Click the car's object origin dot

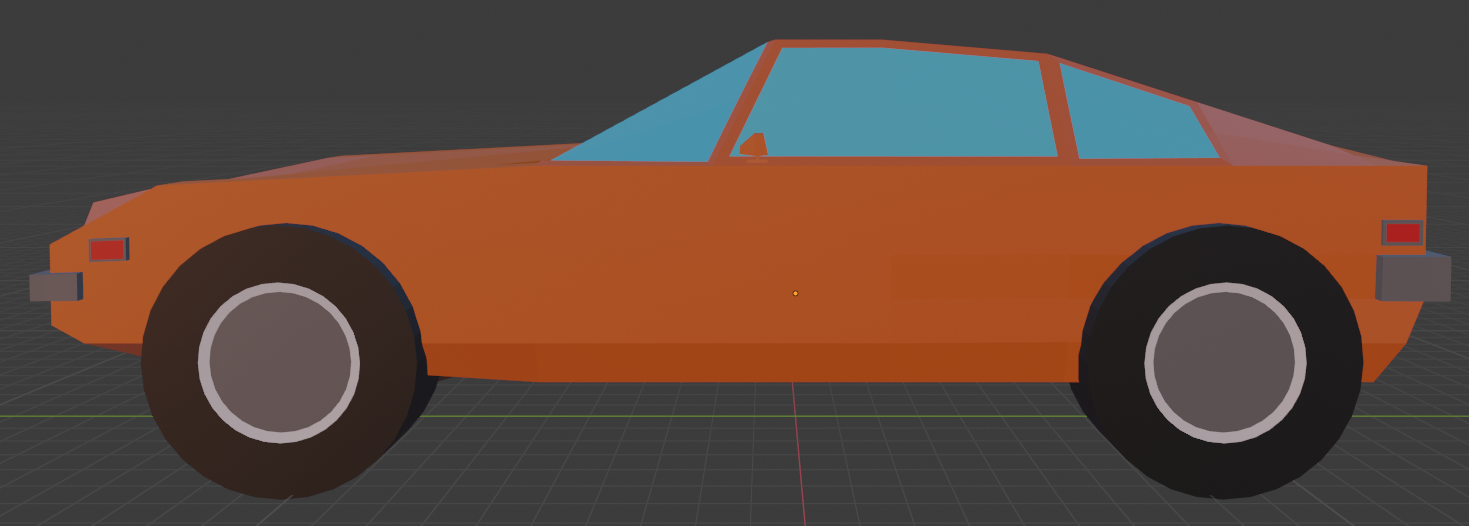[795, 293]
